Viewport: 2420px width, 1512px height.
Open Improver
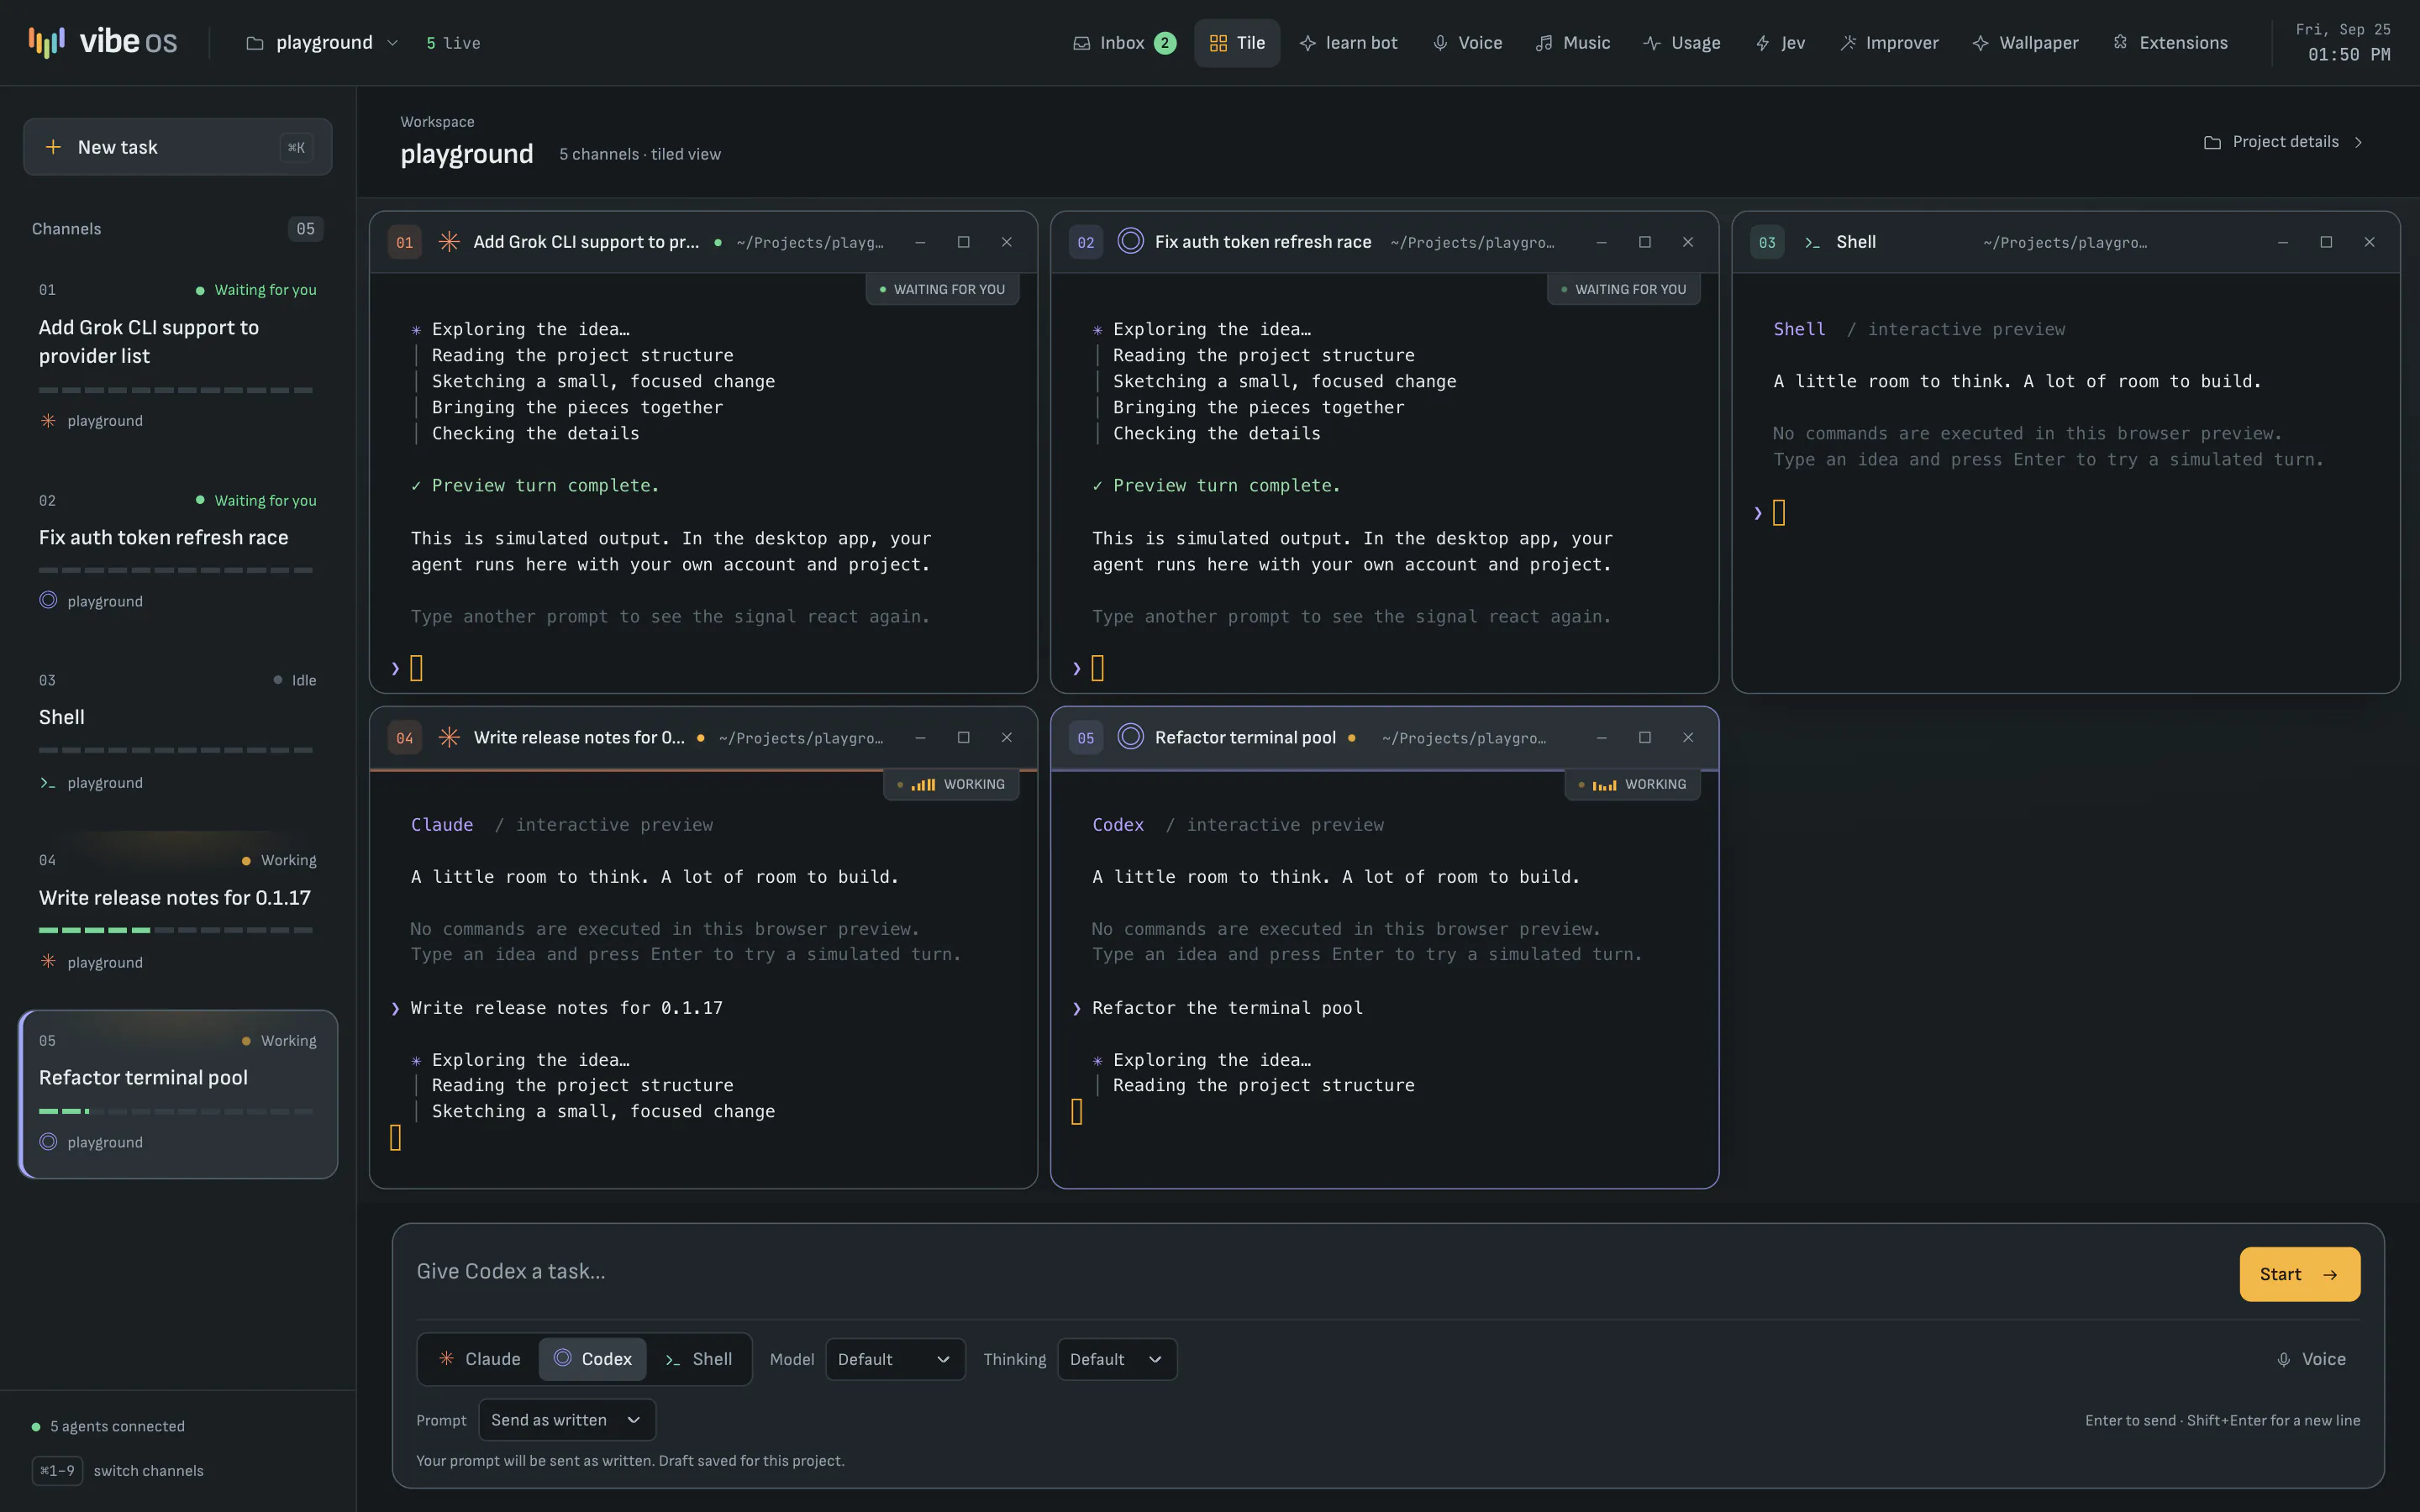pyautogui.click(x=1889, y=43)
